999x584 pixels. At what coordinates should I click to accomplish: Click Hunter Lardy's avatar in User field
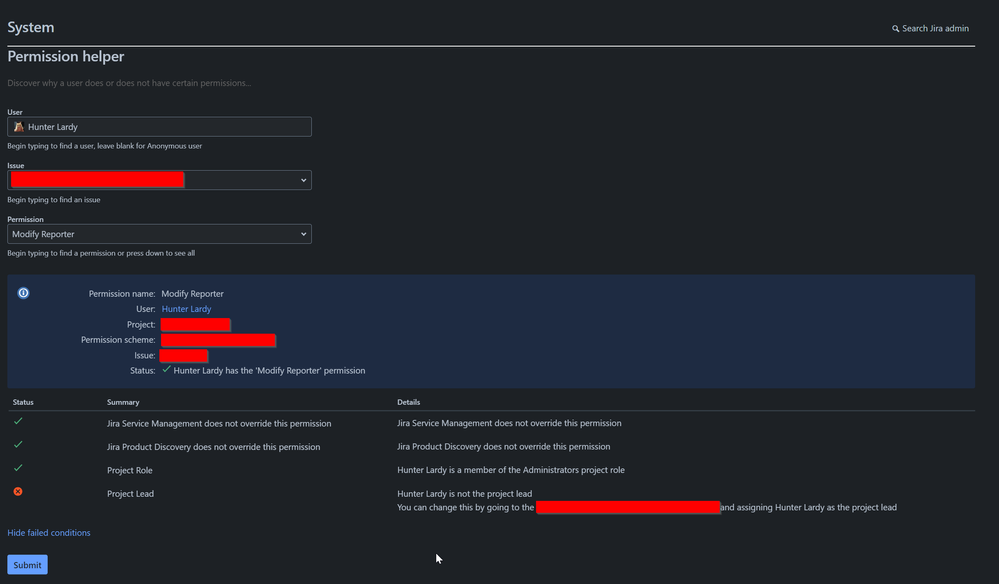(18, 127)
